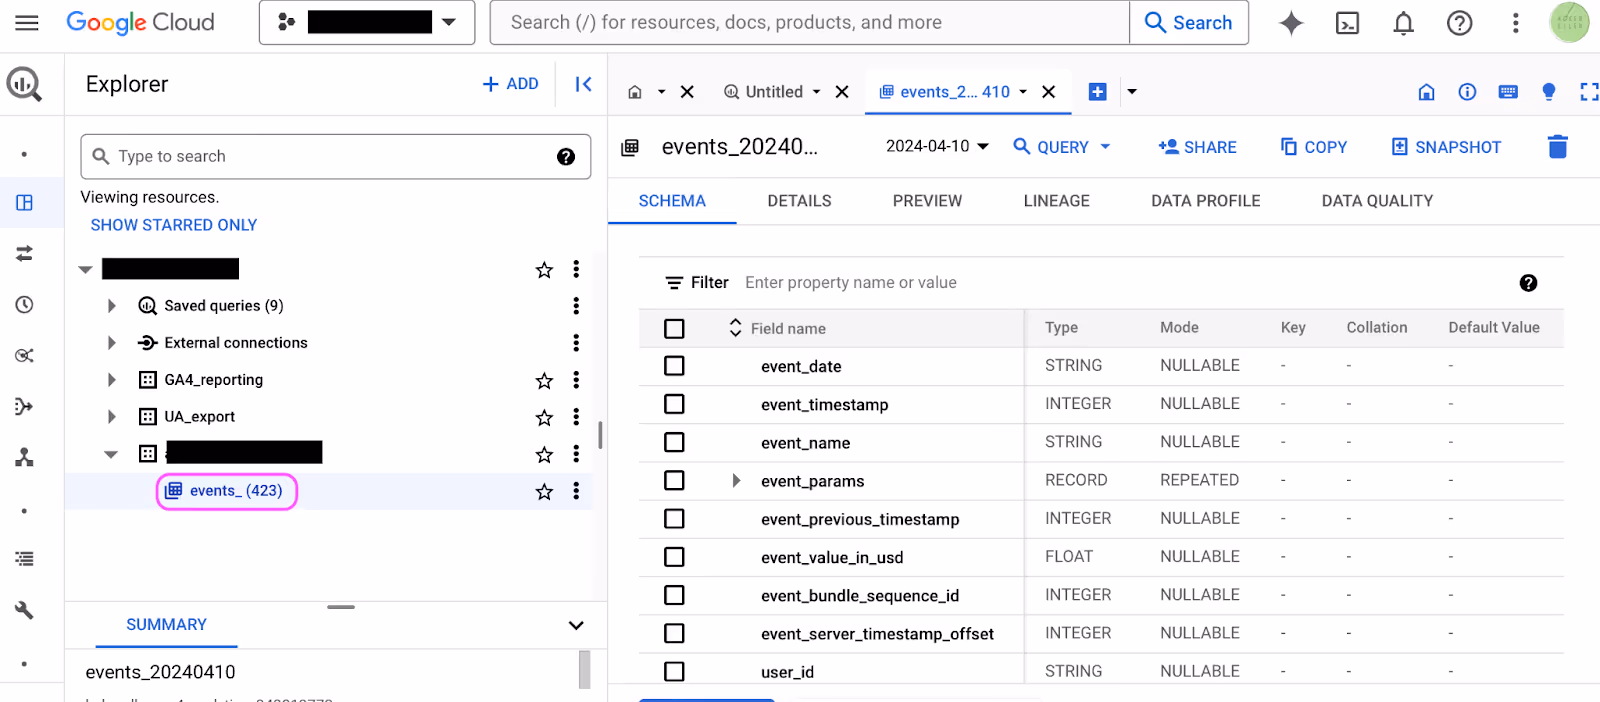Viewport: 1600px width, 702px height.
Task: Switch to the PREVIEW tab
Action: 927,201
